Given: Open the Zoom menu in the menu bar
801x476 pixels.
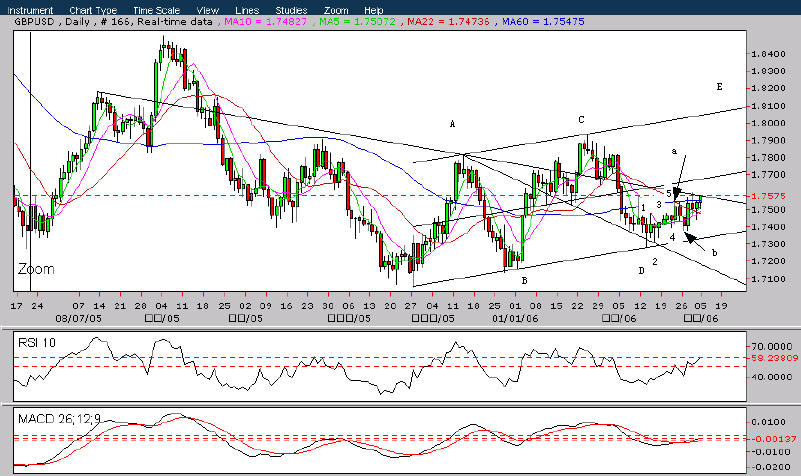Looking at the screenshot, I should 336,10.
